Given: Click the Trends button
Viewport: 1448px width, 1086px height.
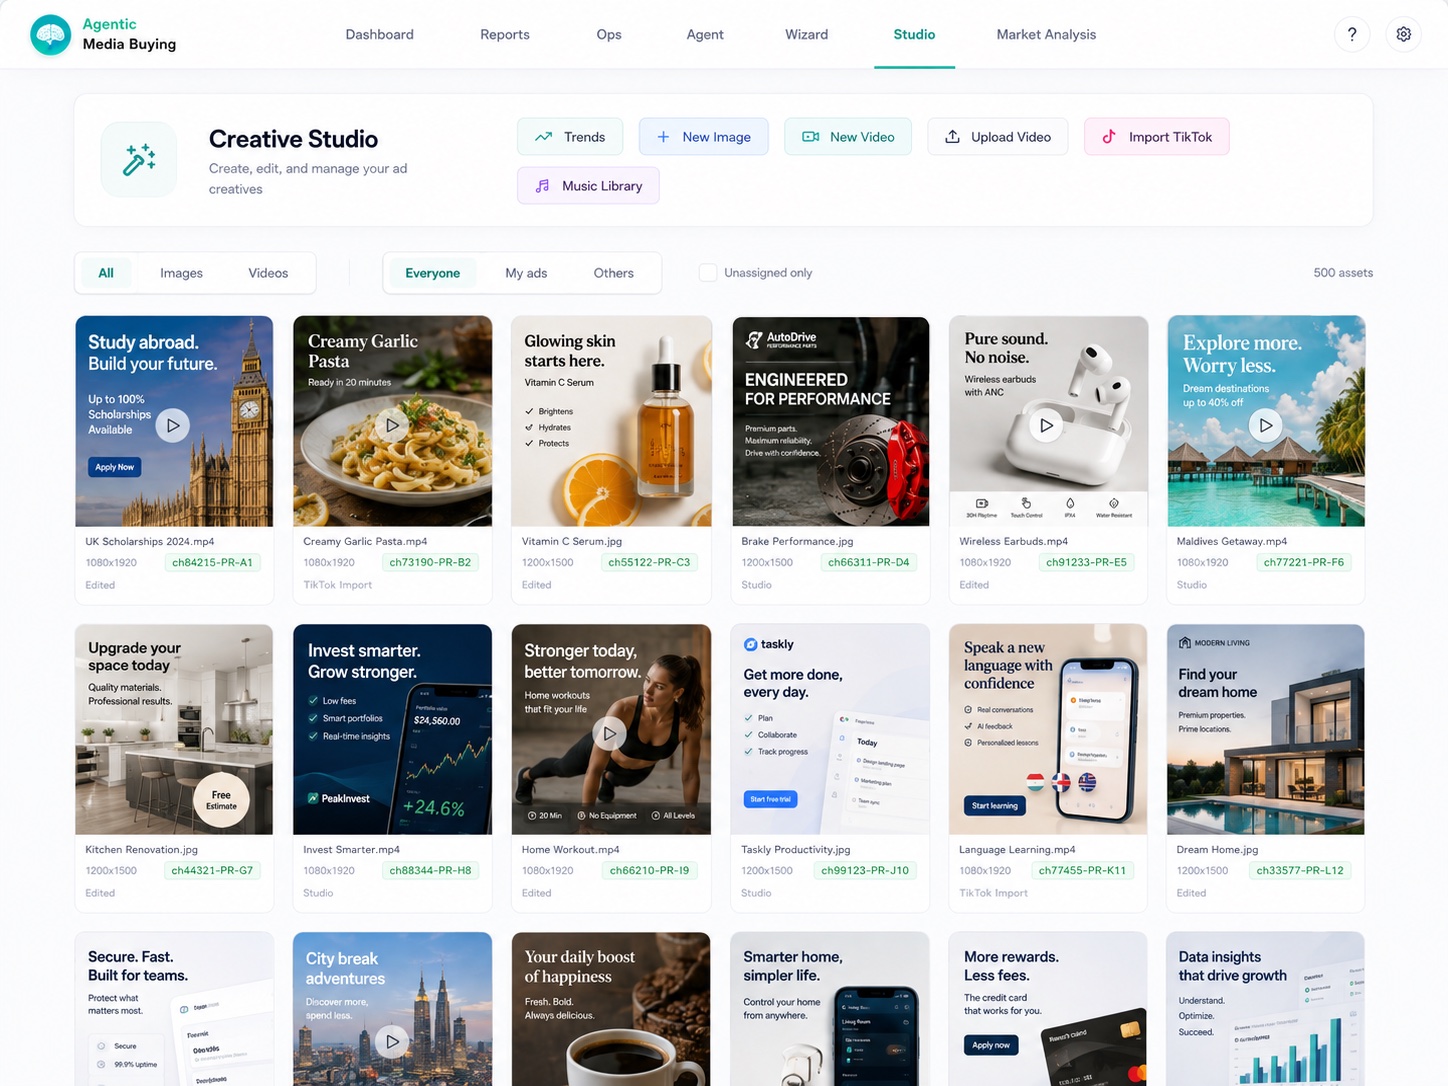Looking at the screenshot, I should coord(570,137).
